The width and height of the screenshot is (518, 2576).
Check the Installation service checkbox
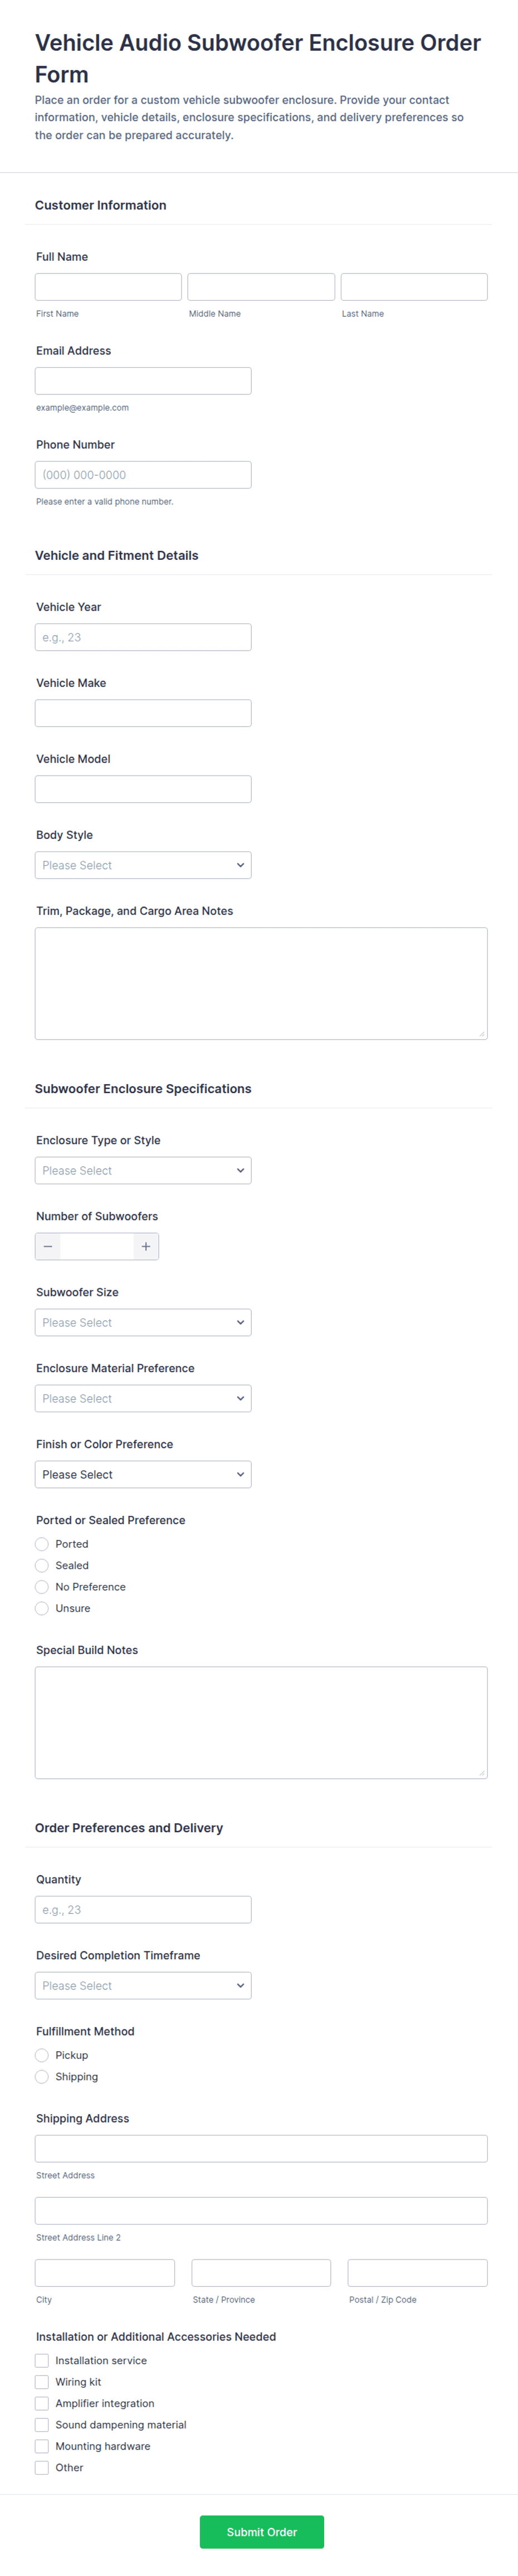42,2360
